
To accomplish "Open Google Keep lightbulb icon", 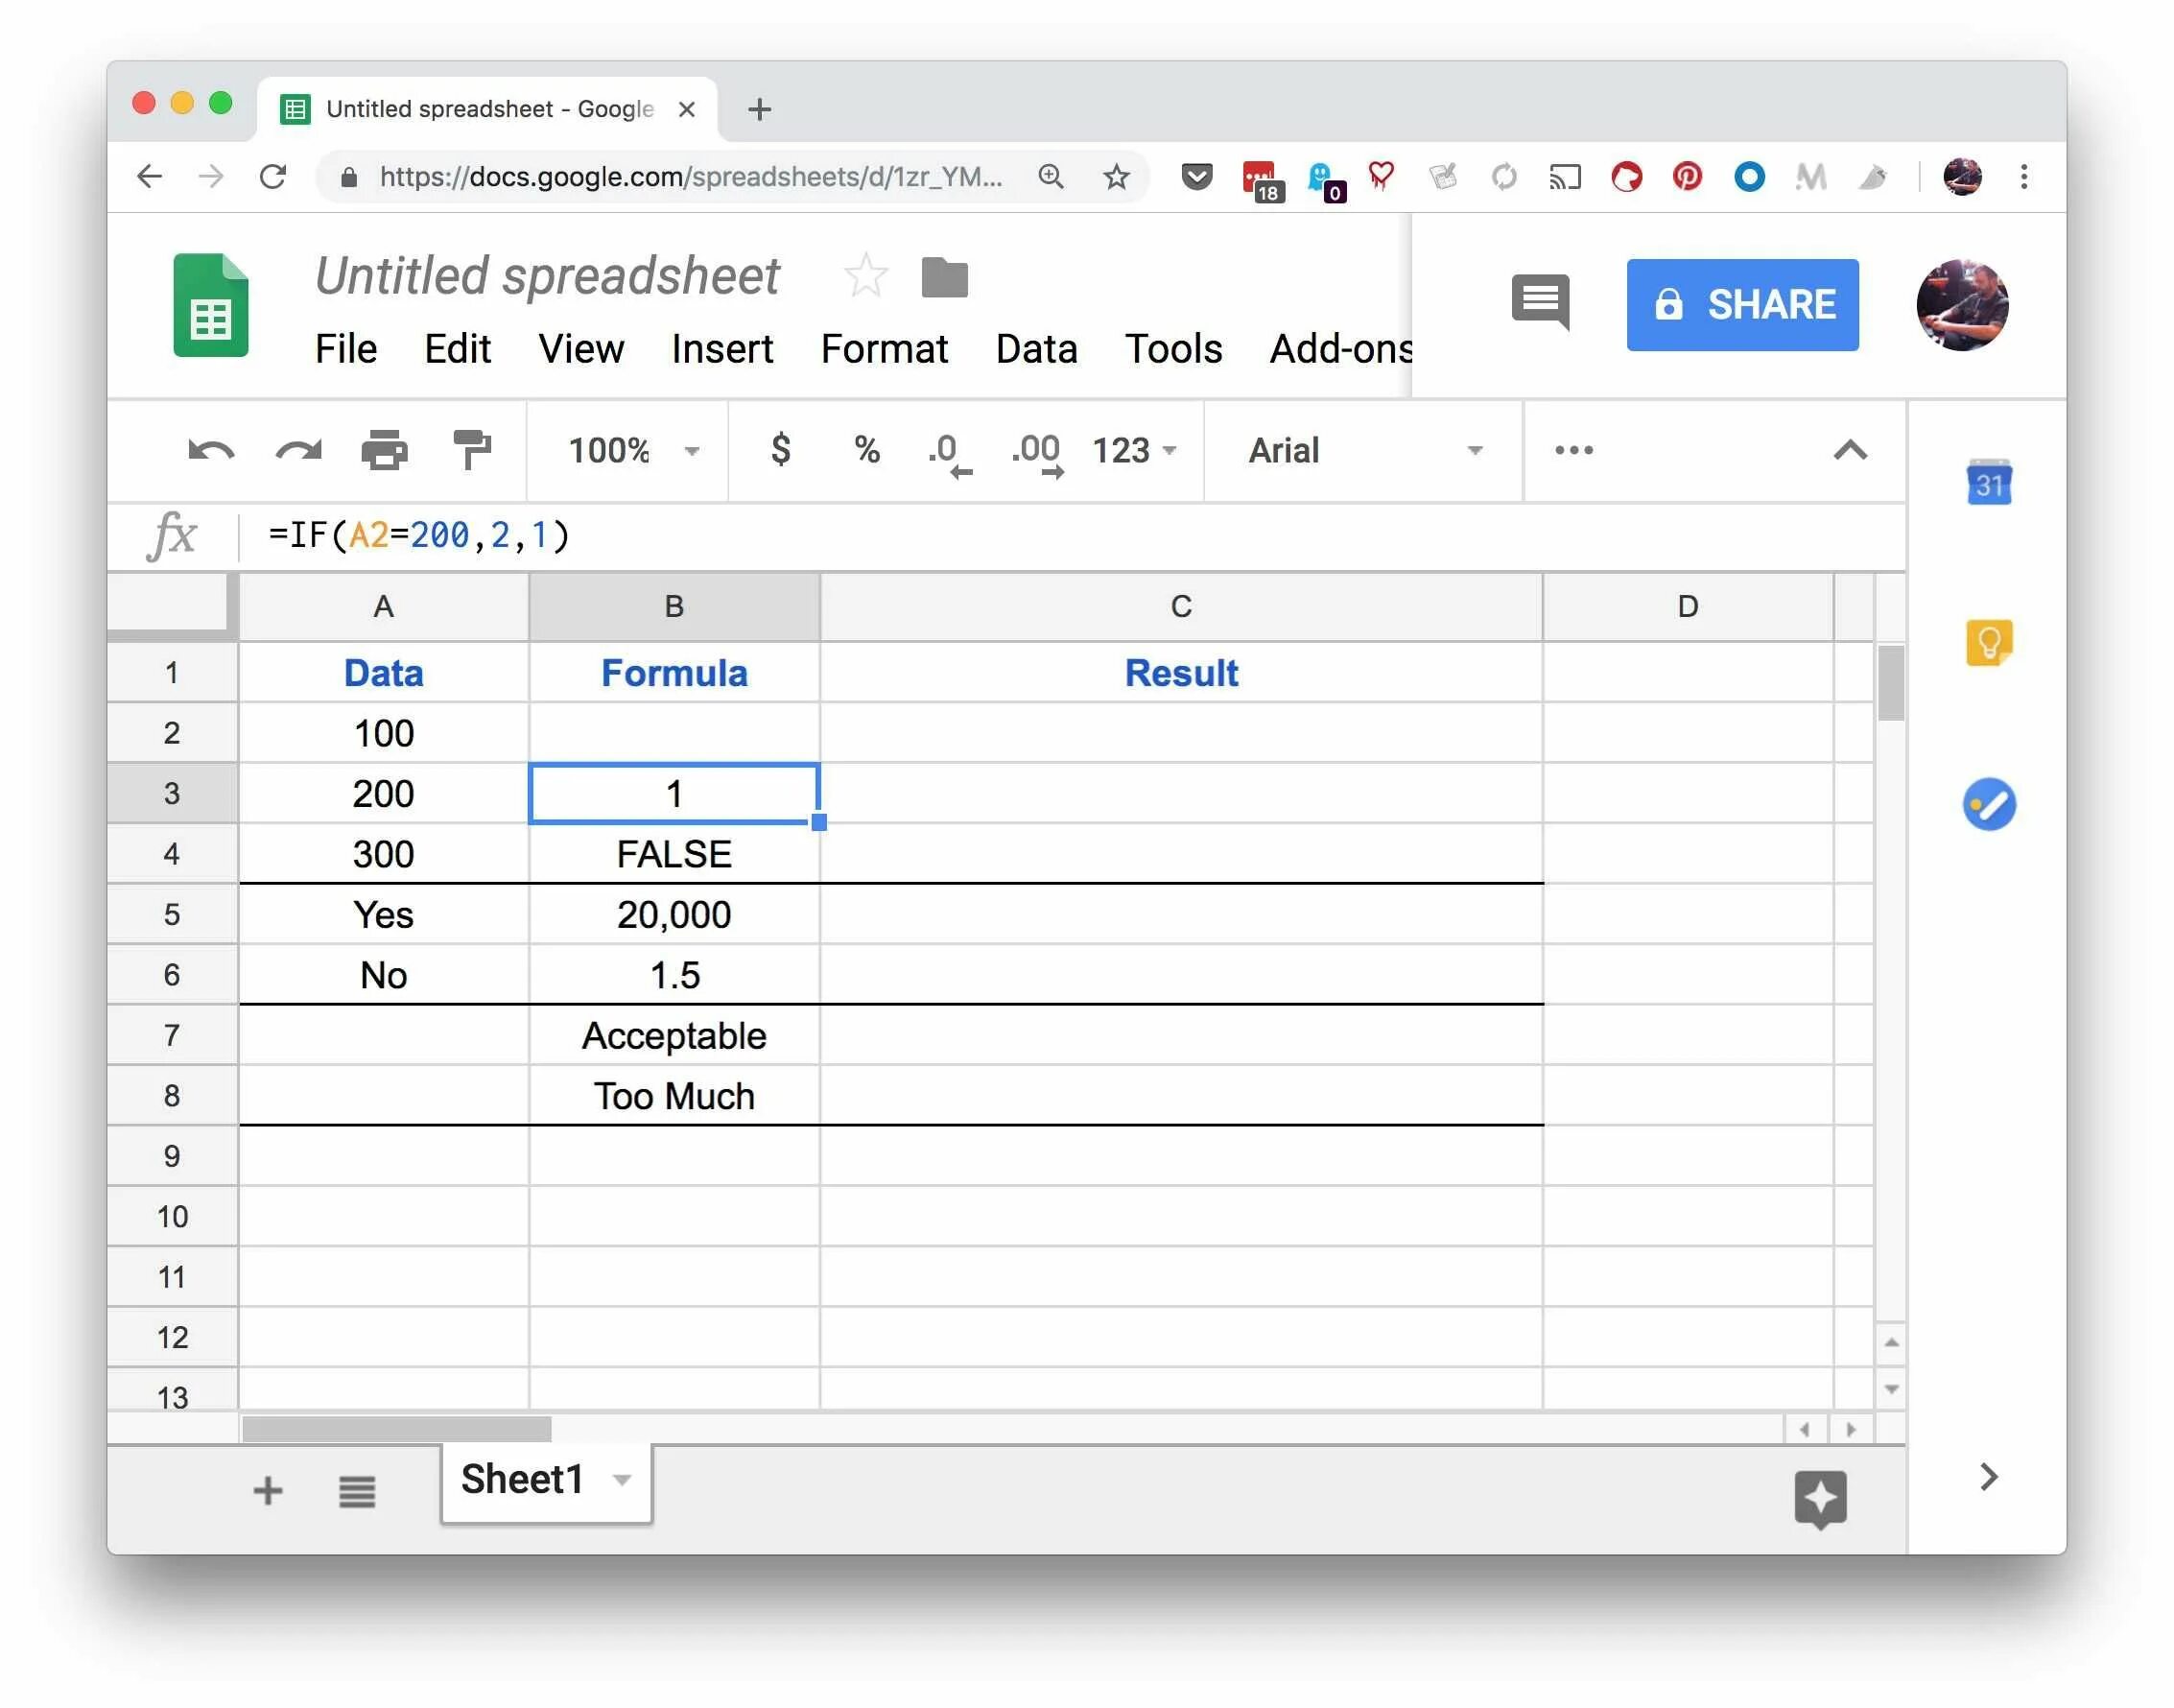I will pyautogui.click(x=1988, y=643).
